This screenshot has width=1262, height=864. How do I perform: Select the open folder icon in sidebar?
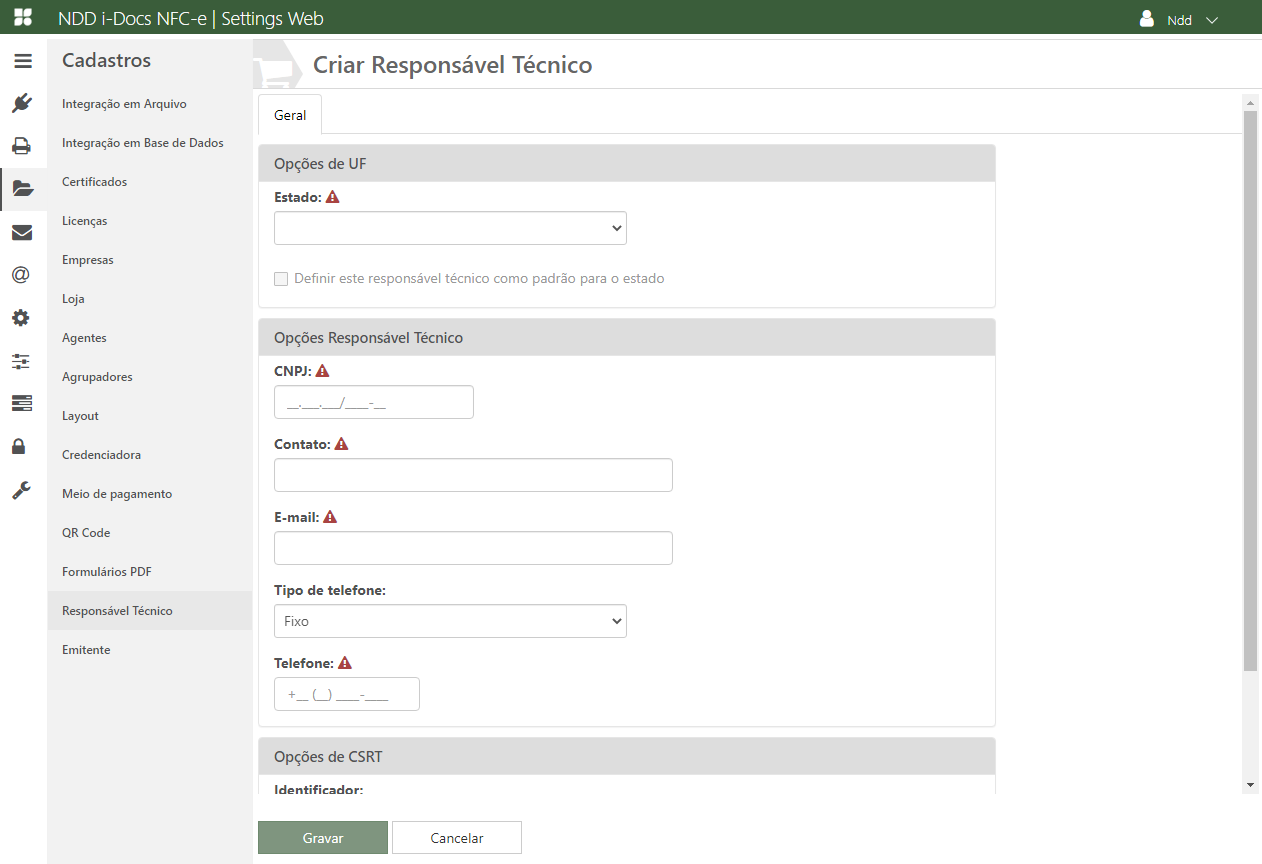22,188
